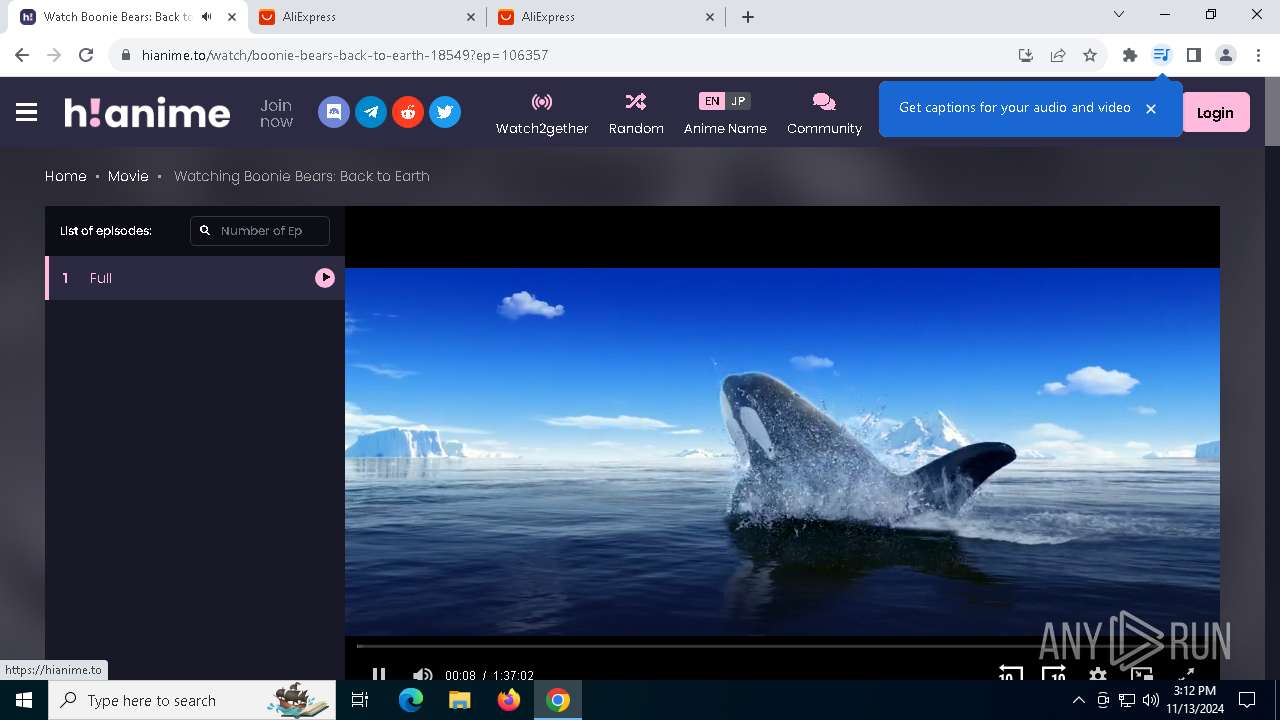Screen dimensions: 1280x720
Task: Reload the current page
Action: pyautogui.click(x=86, y=55)
